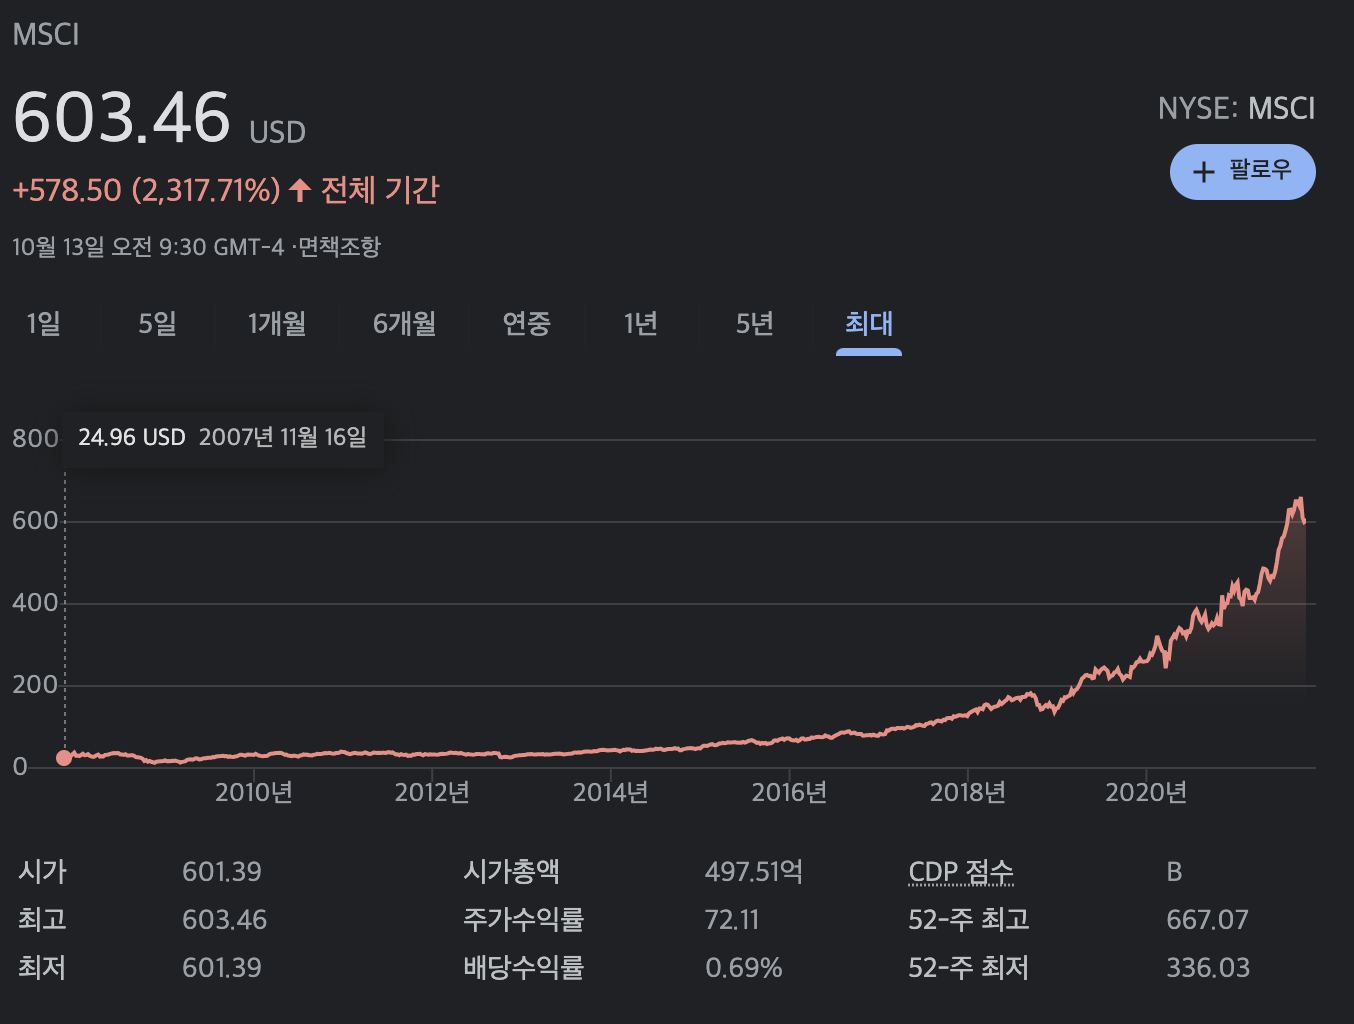Image resolution: width=1354 pixels, height=1024 pixels.
Task: Click the 시가총액 value 497.51억
Action: point(754,872)
